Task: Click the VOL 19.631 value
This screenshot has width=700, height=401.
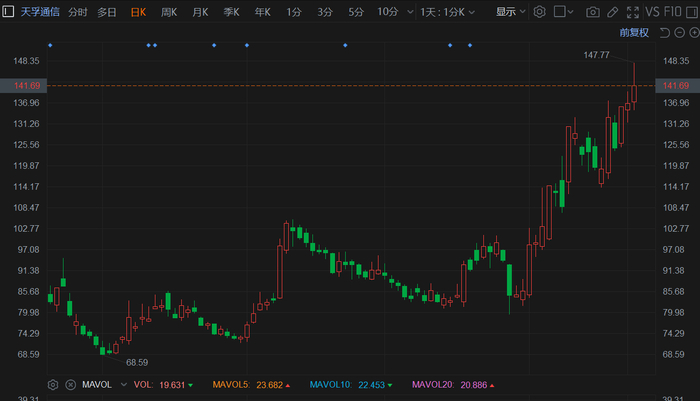Action: pyautogui.click(x=172, y=385)
